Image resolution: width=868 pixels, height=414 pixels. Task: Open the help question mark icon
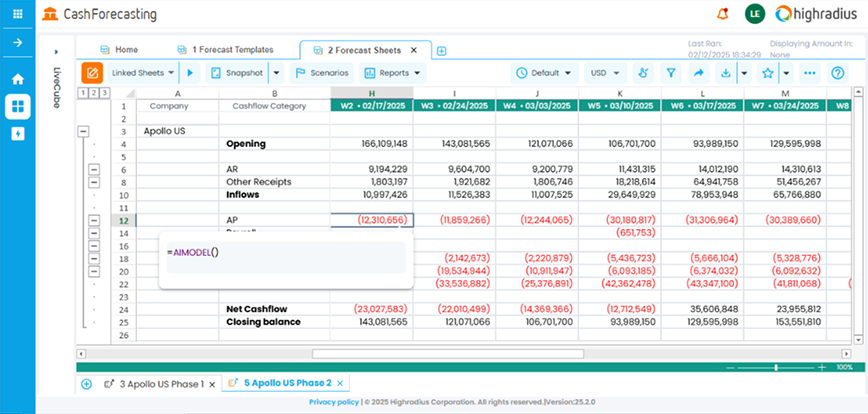point(838,73)
